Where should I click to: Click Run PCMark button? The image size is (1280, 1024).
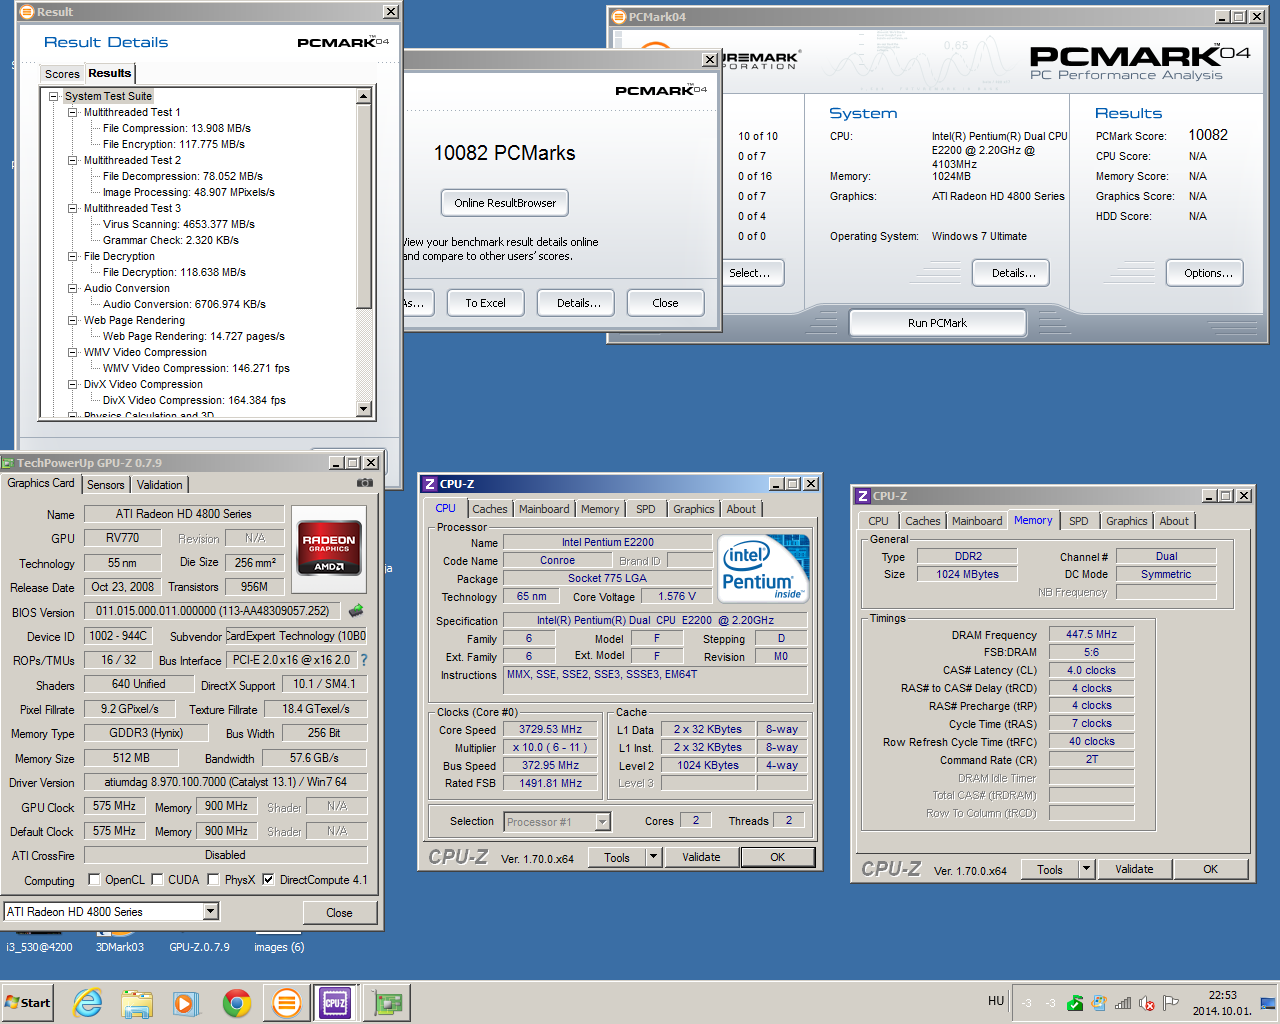(937, 323)
